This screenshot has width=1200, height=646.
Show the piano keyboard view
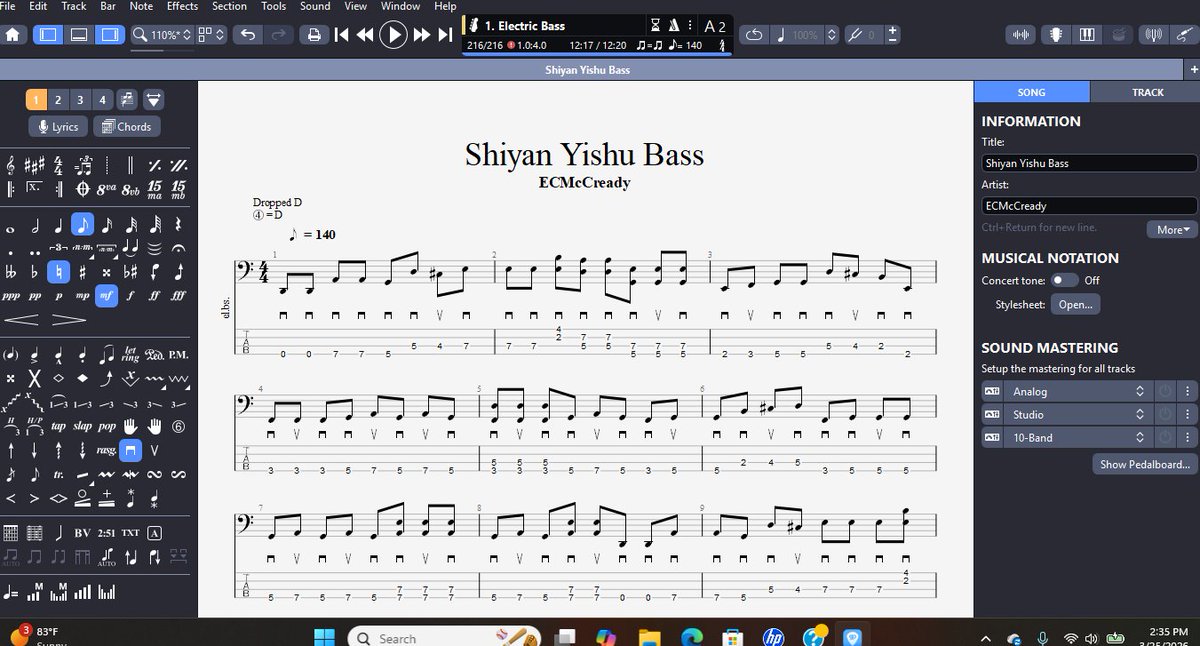pyautogui.click(x=1088, y=35)
